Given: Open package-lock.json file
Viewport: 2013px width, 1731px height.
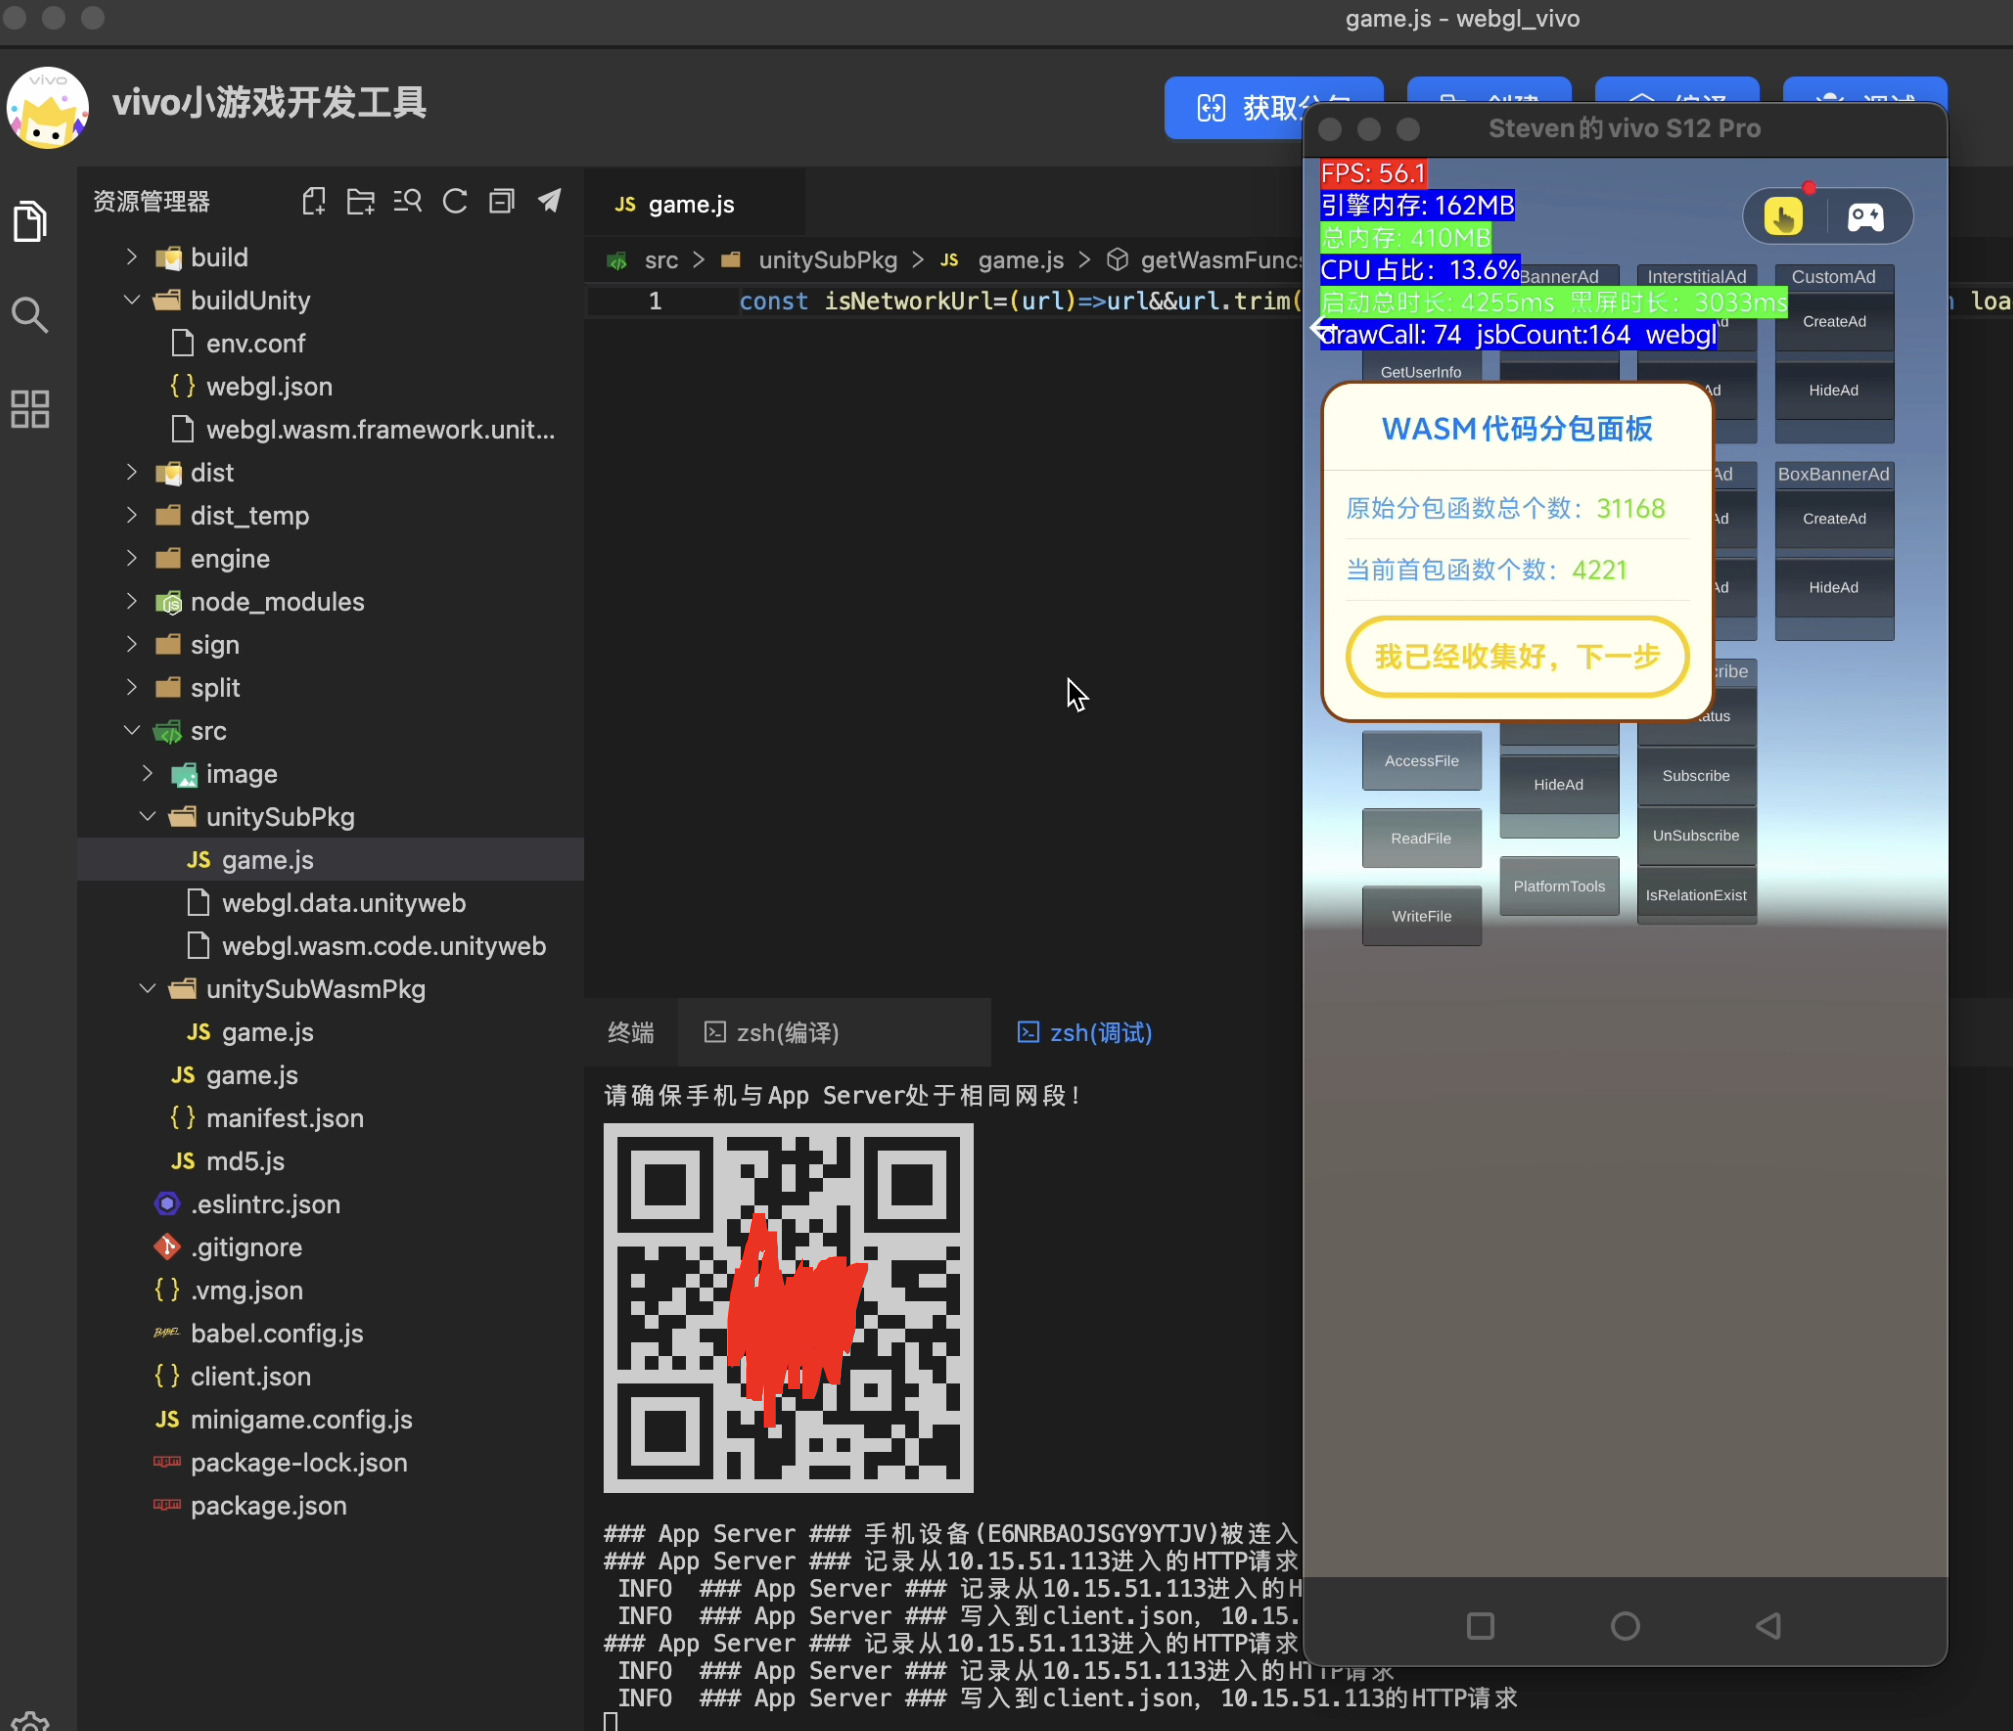Looking at the screenshot, I should click(299, 1461).
